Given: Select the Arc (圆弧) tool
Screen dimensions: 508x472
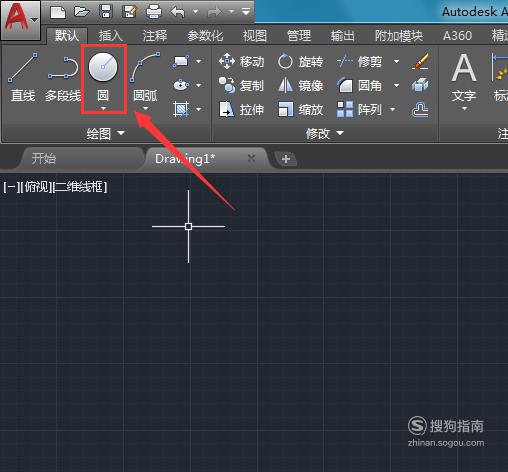Looking at the screenshot, I should point(145,77).
